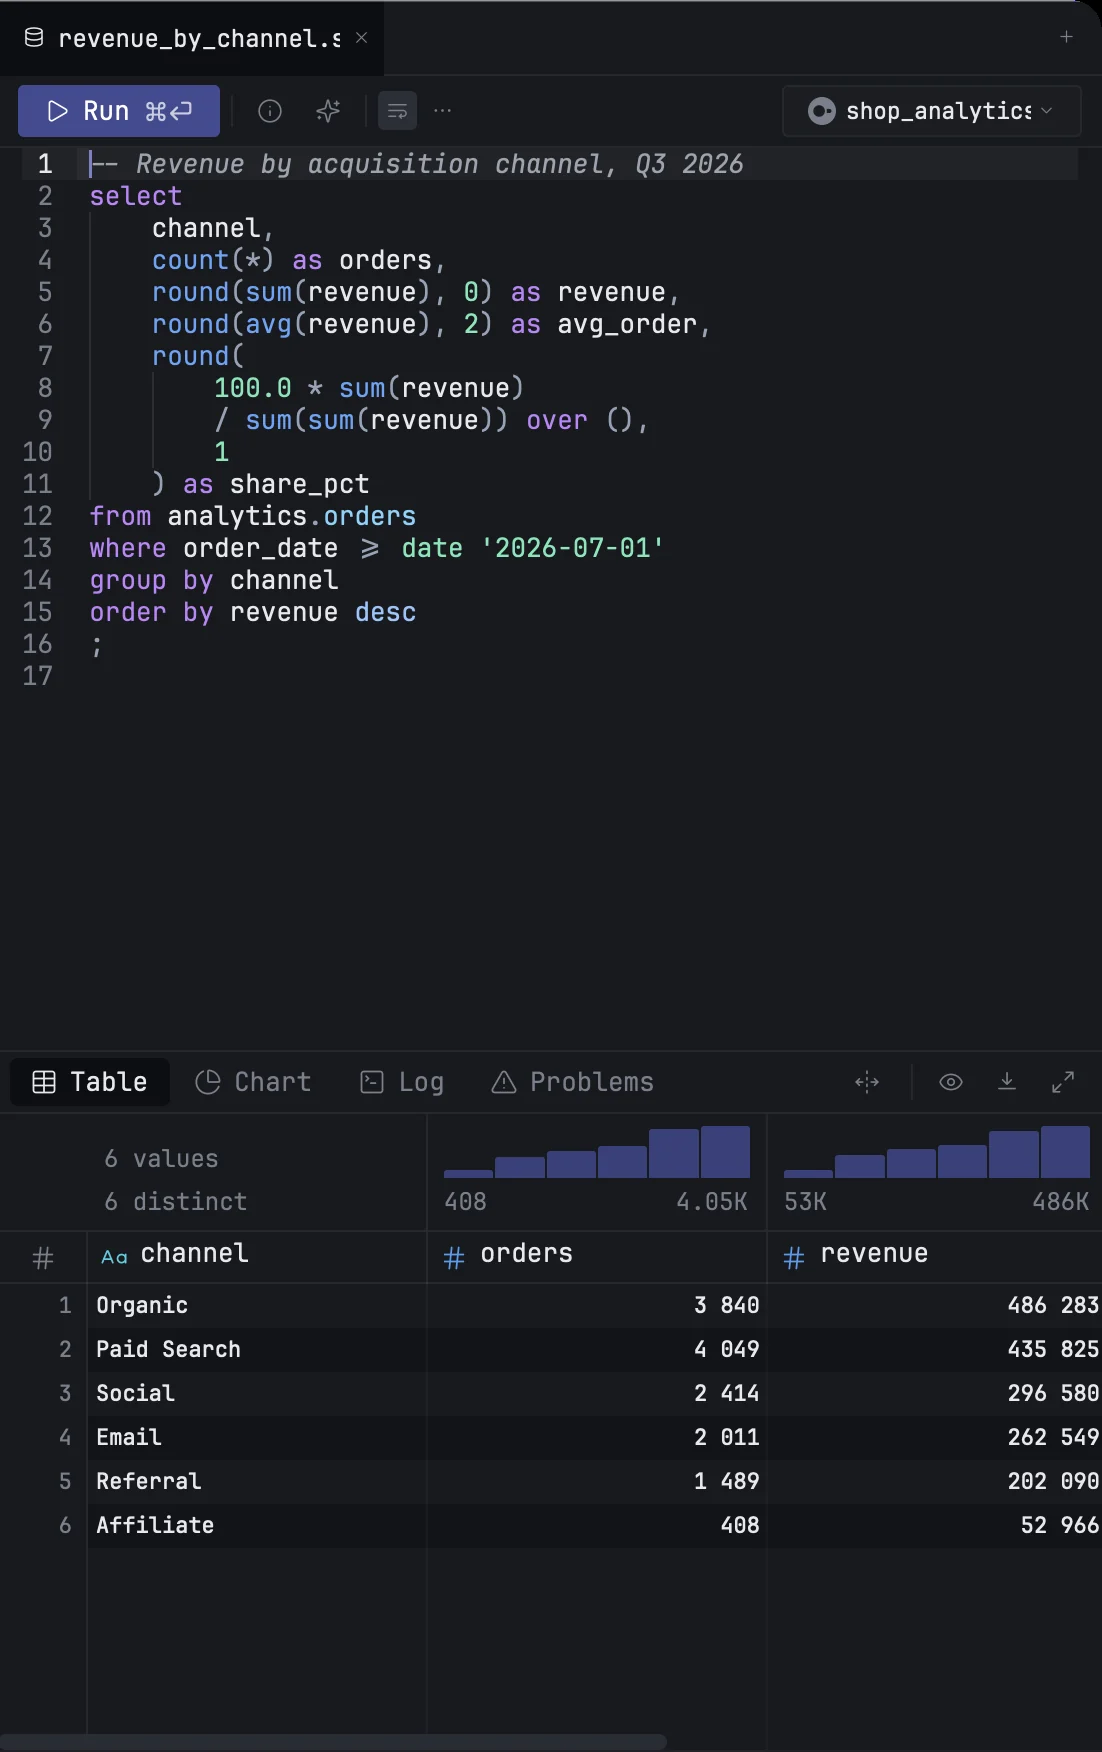Click the horizontal scrollbar of results

pos(333,1741)
